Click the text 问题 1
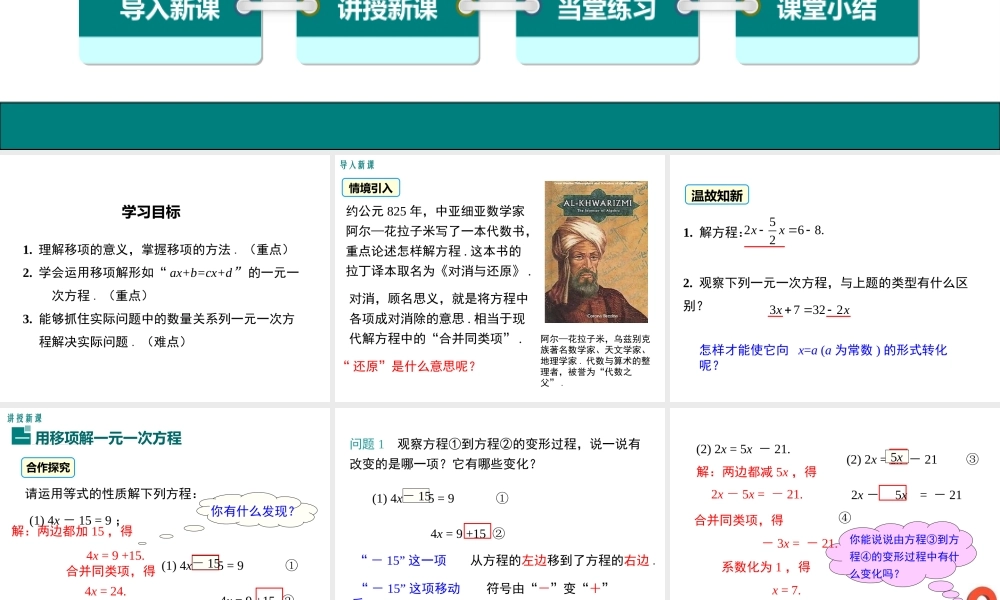Viewport: 1000px width, 600px height. (x=367, y=444)
